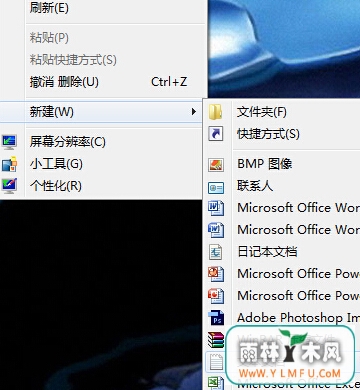This screenshot has width=360, height=390.
Task: Click the notepad text document icon
Action: (x=216, y=362)
